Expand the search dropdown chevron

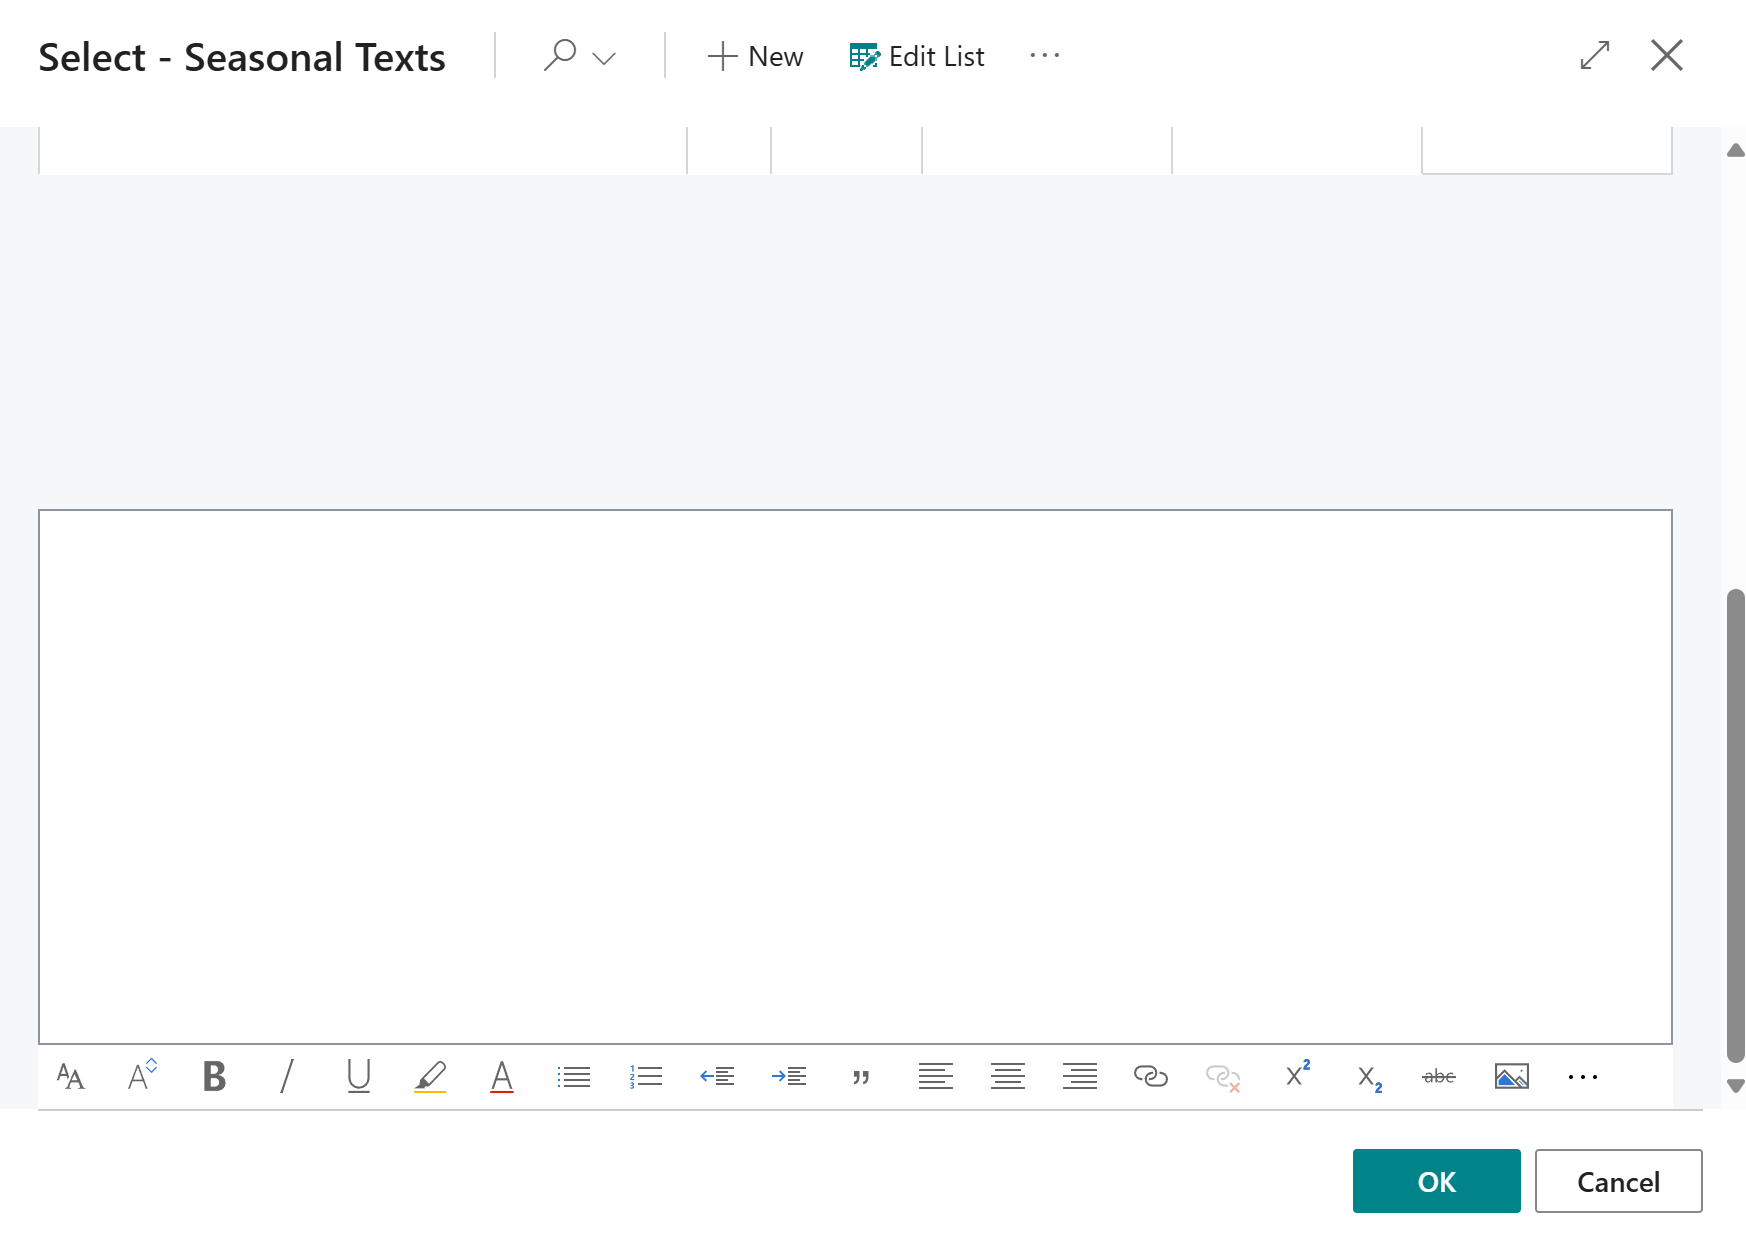[604, 58]
